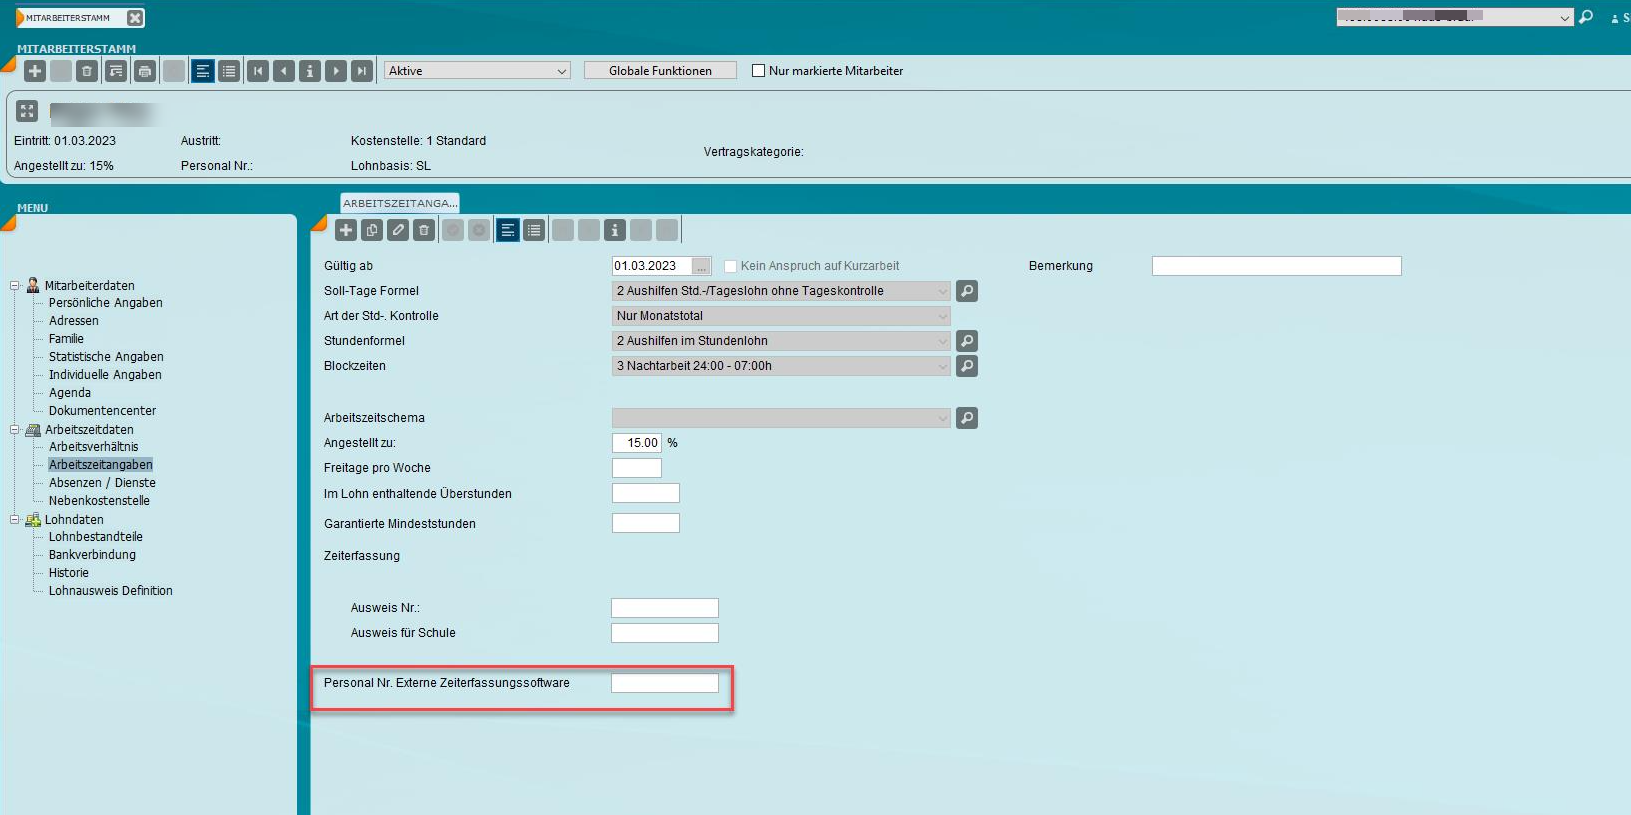Click the search magnifier next to Blockzeiten
The width and height of the screenshot is (1631, 815).
967,366
